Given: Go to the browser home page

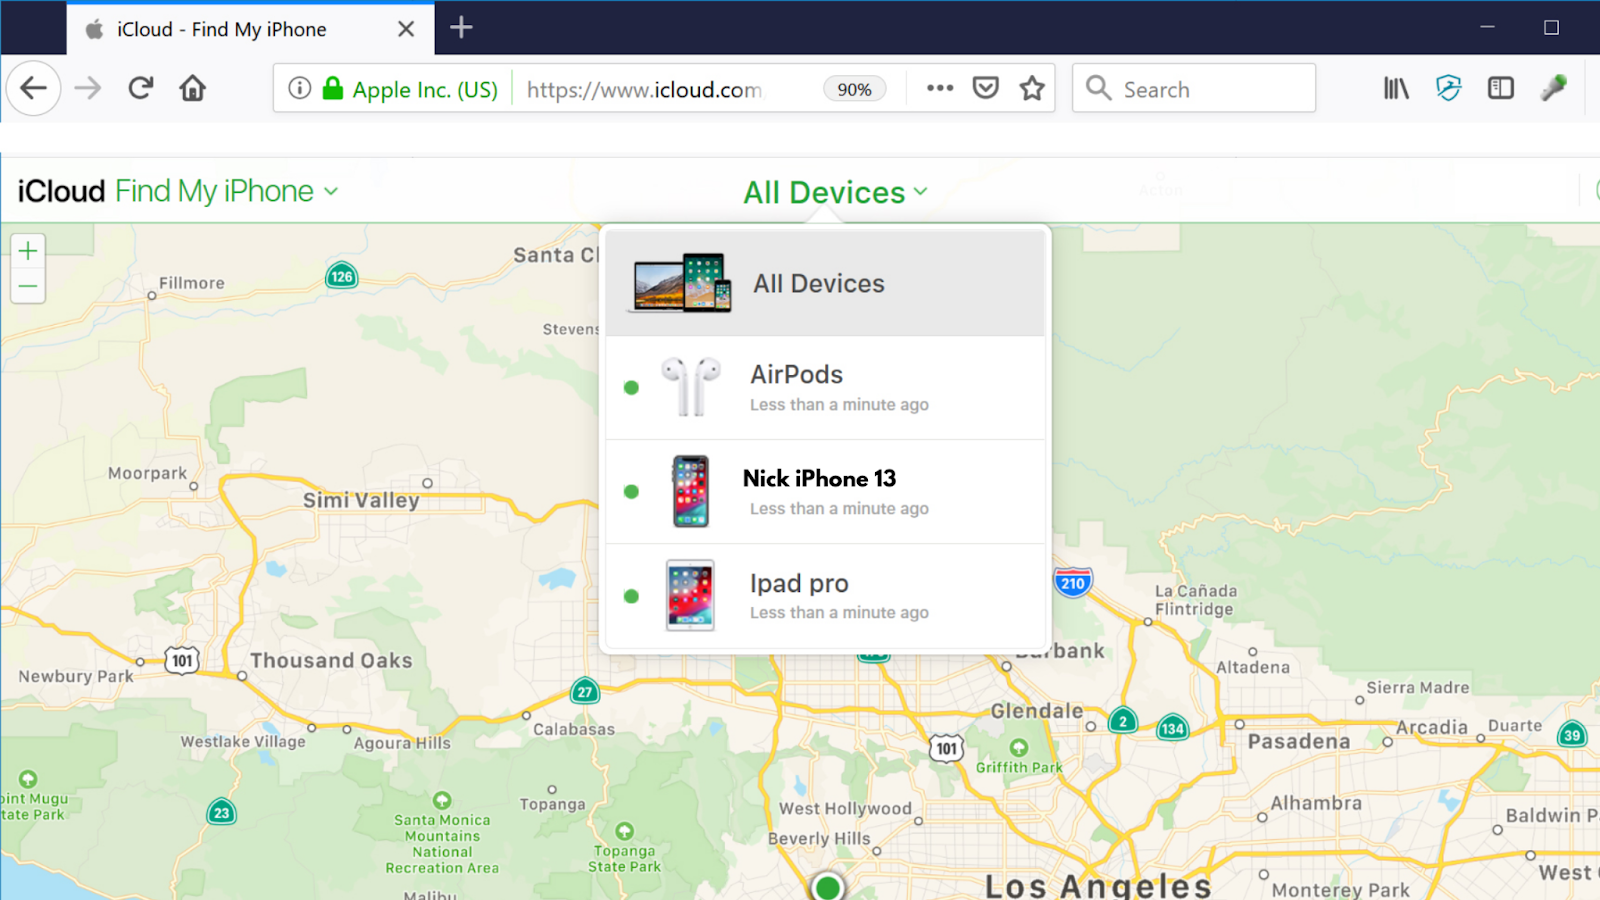Looking at the screenshot, I should pos(192,88).
